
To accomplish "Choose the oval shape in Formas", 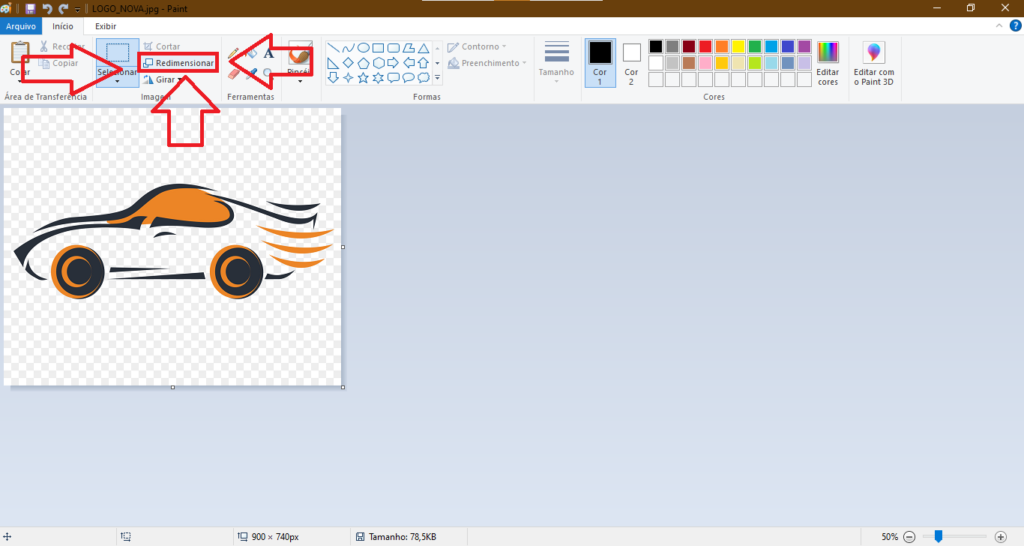I will 364,47.
